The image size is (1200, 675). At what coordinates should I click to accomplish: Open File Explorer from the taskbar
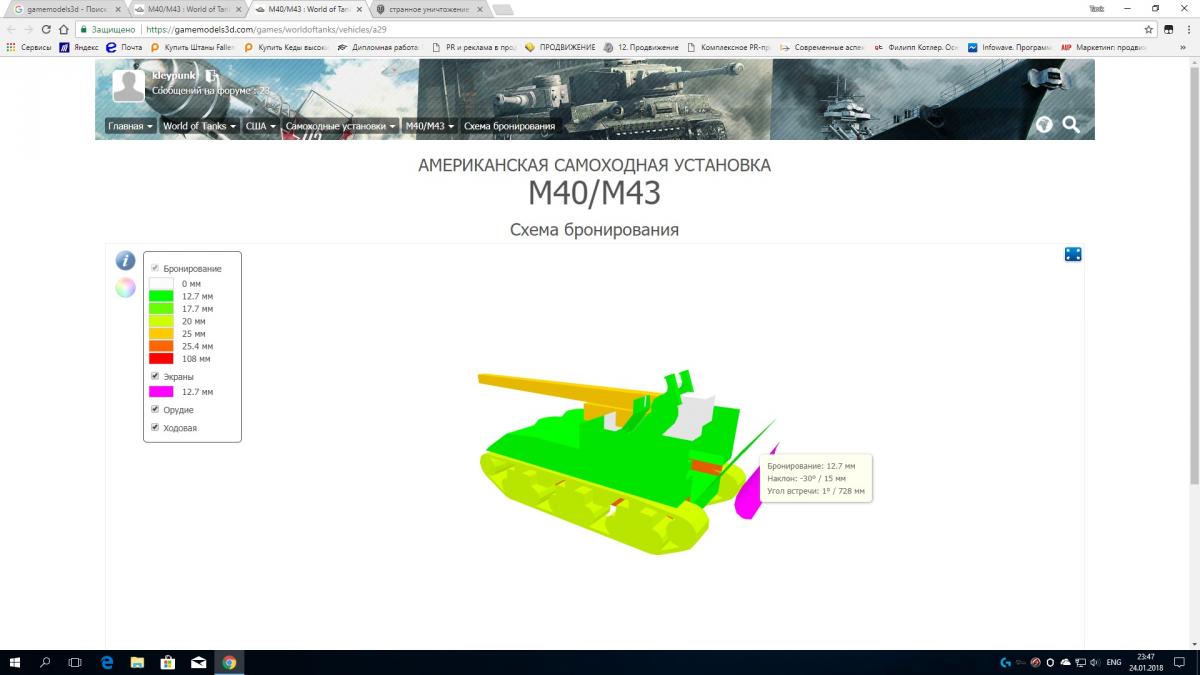click(137, 662)
